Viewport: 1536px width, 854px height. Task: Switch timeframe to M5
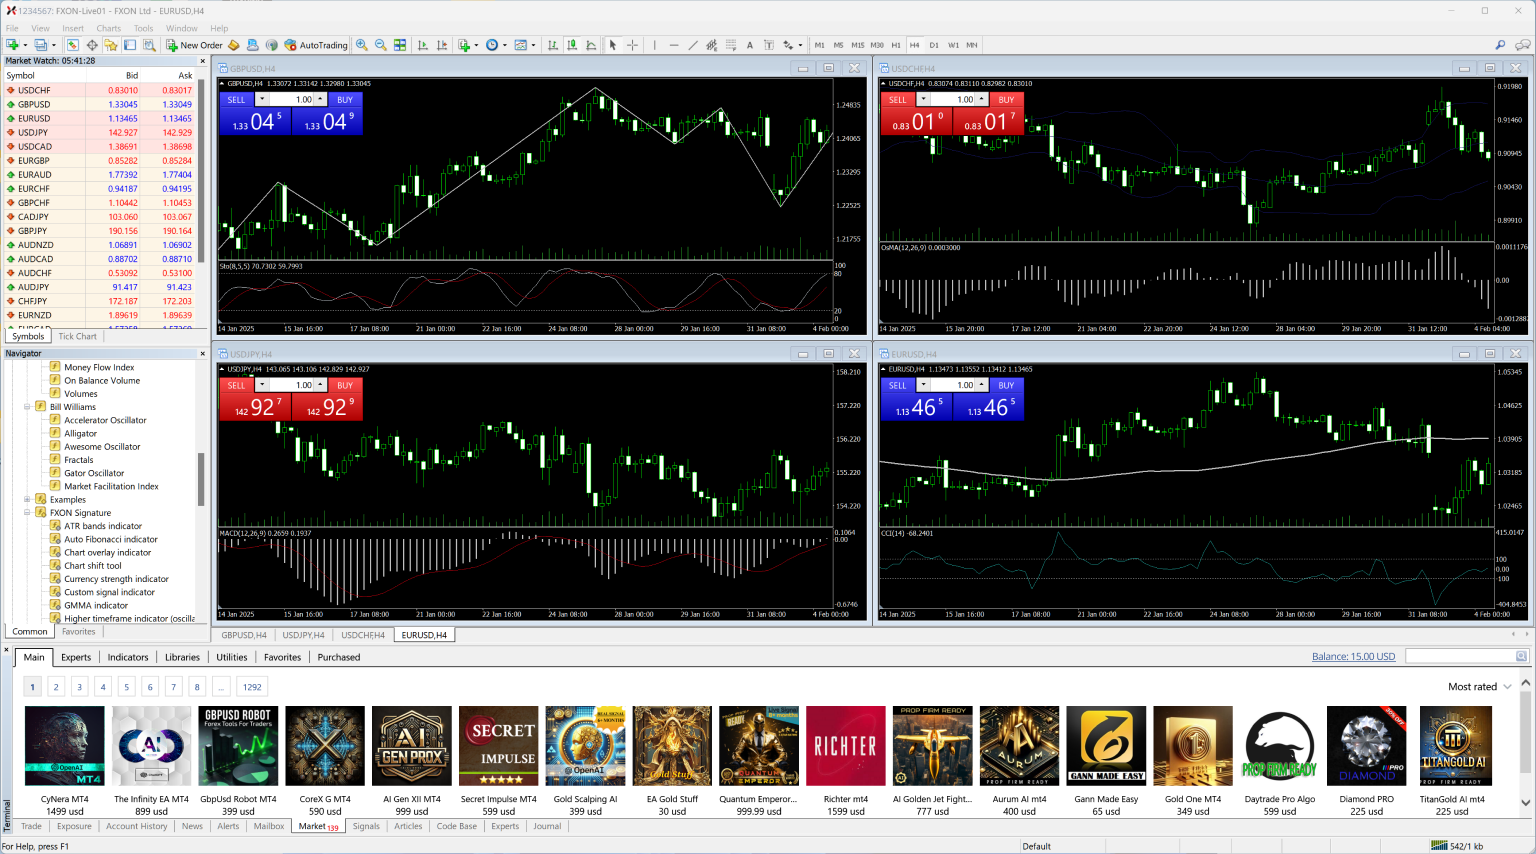click(839, 45)
